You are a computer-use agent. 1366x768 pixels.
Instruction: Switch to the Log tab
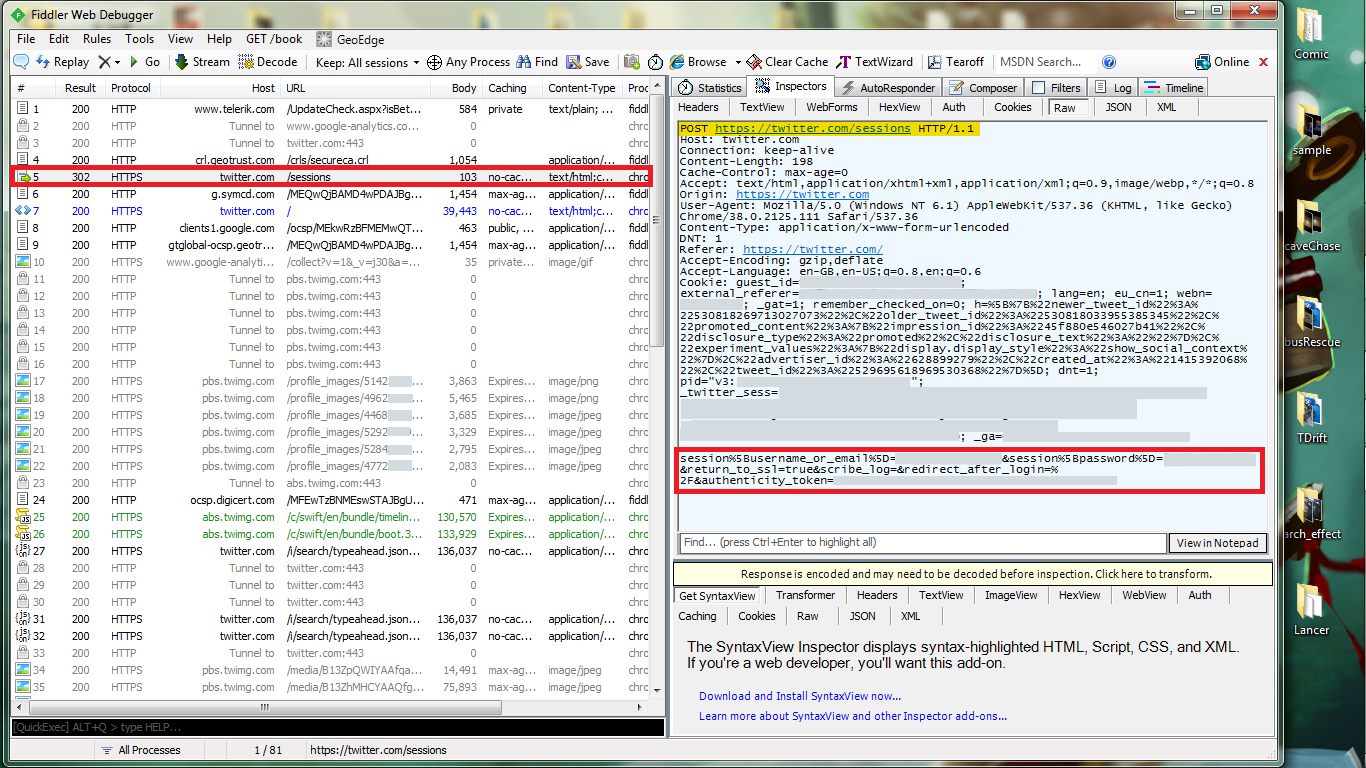(x=1113, y=88)
